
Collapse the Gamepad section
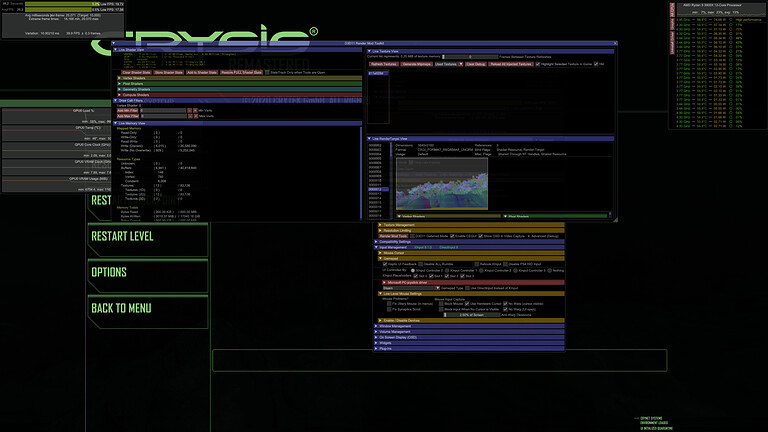471,259
